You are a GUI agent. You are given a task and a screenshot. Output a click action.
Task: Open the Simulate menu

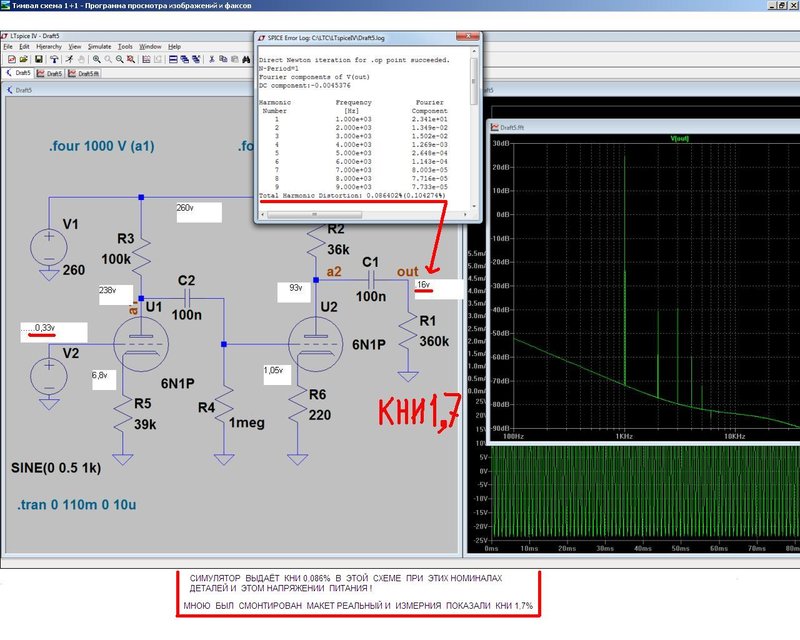(x=99, y=46)
